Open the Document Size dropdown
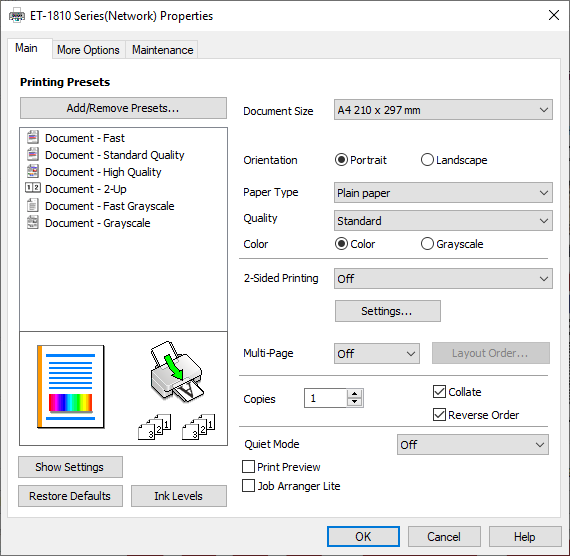 (x=443, y=110)
